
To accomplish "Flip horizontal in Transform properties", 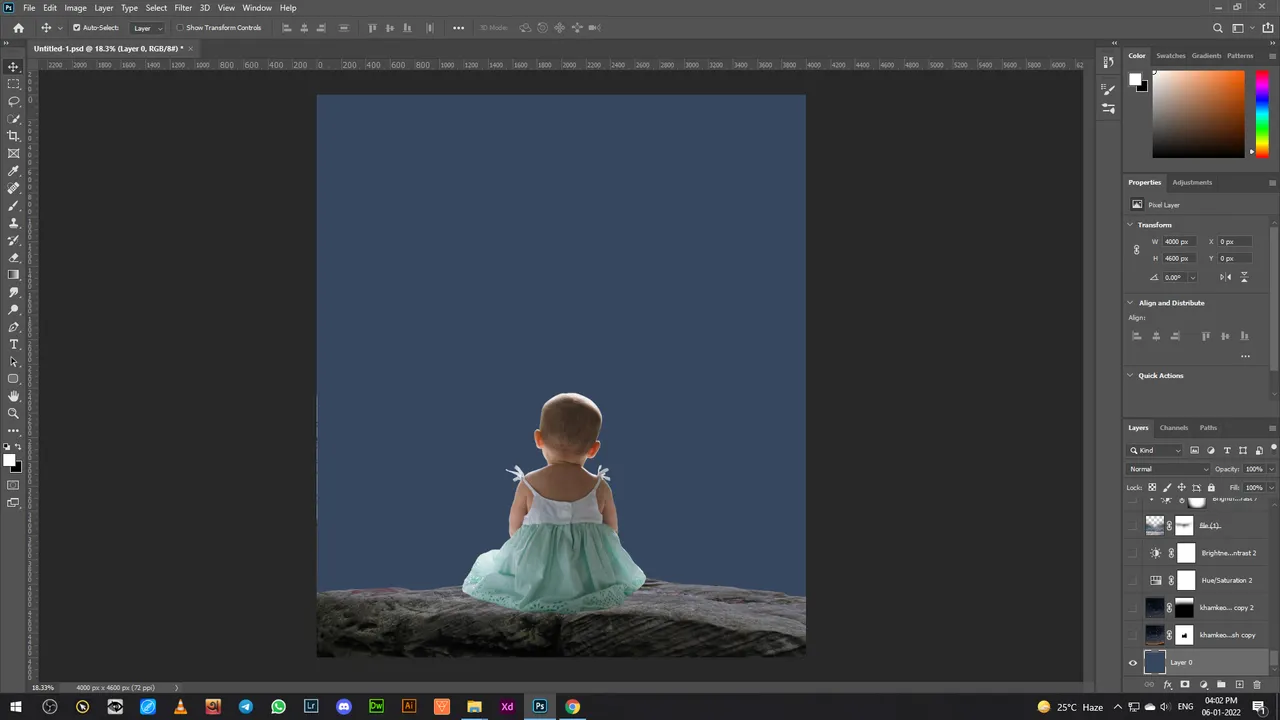I will (x=1226, y=277).
